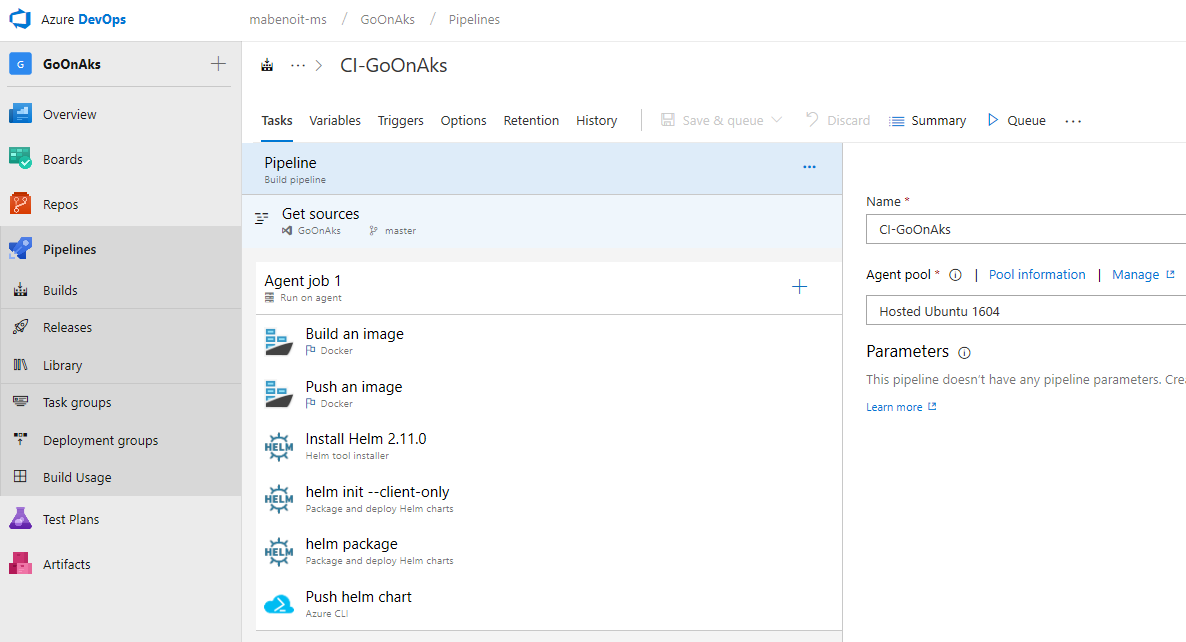Create new item with plus beside GoOnAks
Viewport: 1186px width, 642px height.
(x=217, y=63)
